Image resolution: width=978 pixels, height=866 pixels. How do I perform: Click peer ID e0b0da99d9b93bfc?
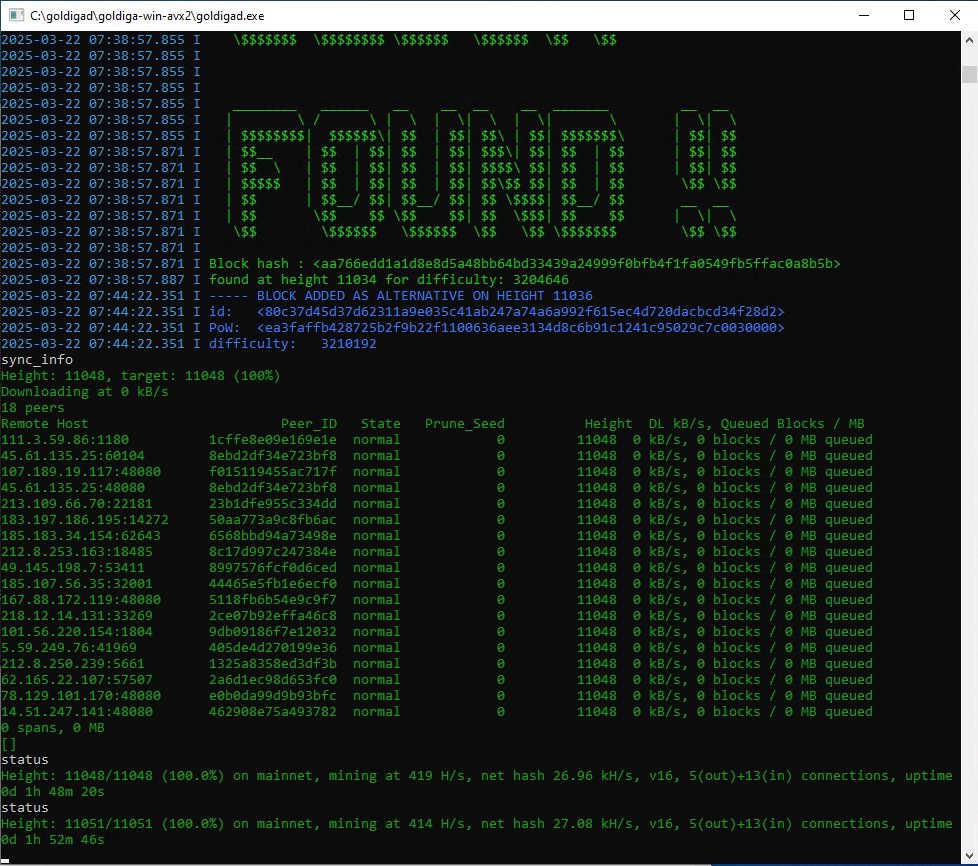[273, 696]
